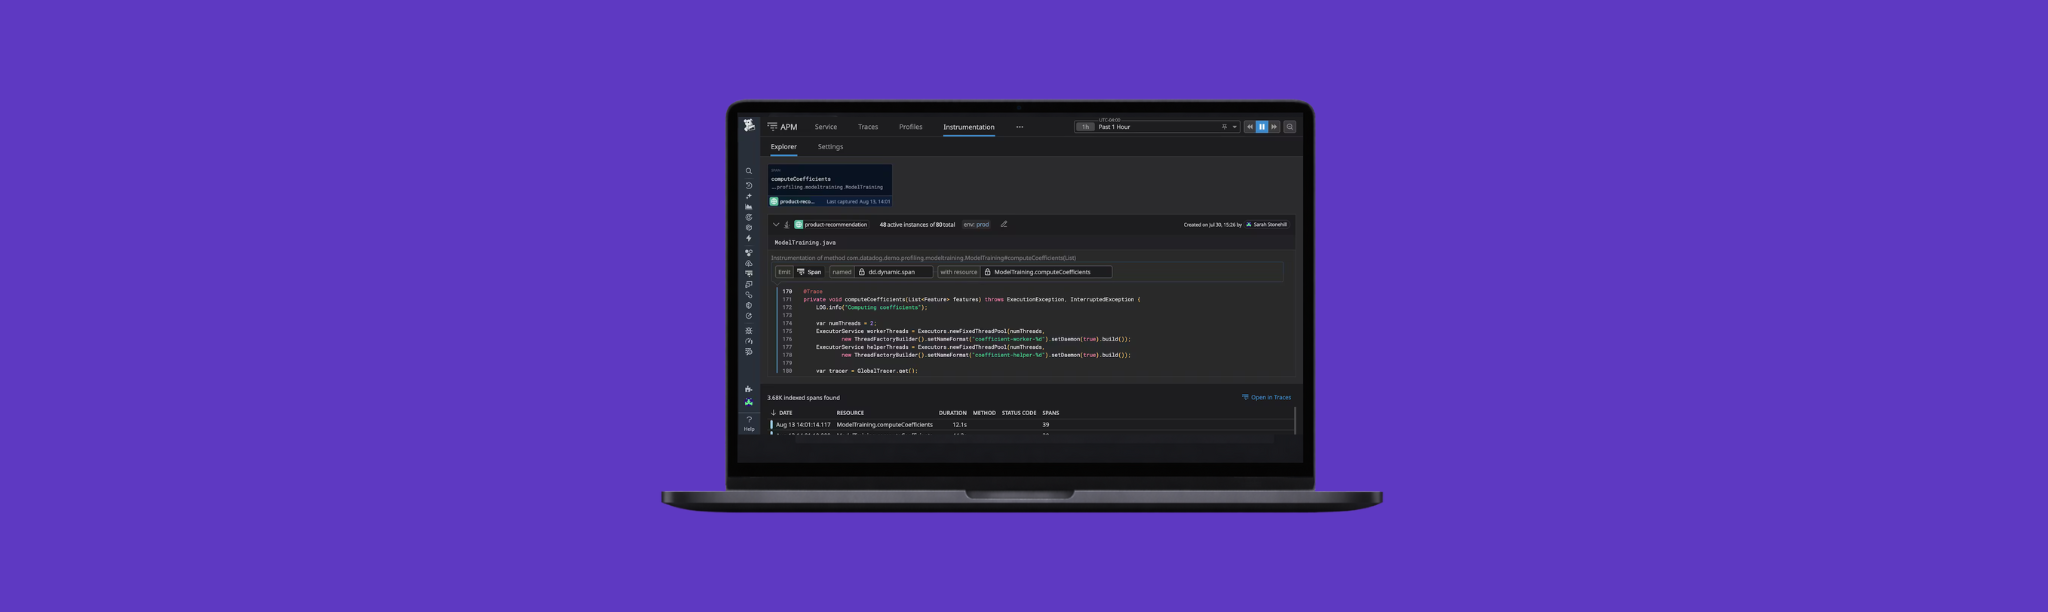The image size is (2048, 612).
Task: Click the 1h time badge
Action: tap(1085, 127)
